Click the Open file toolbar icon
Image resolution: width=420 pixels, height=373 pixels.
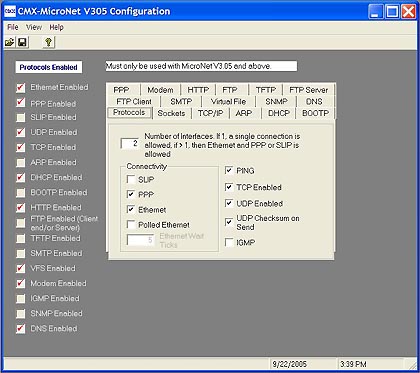pyautogui.click(x=10, y=42)
